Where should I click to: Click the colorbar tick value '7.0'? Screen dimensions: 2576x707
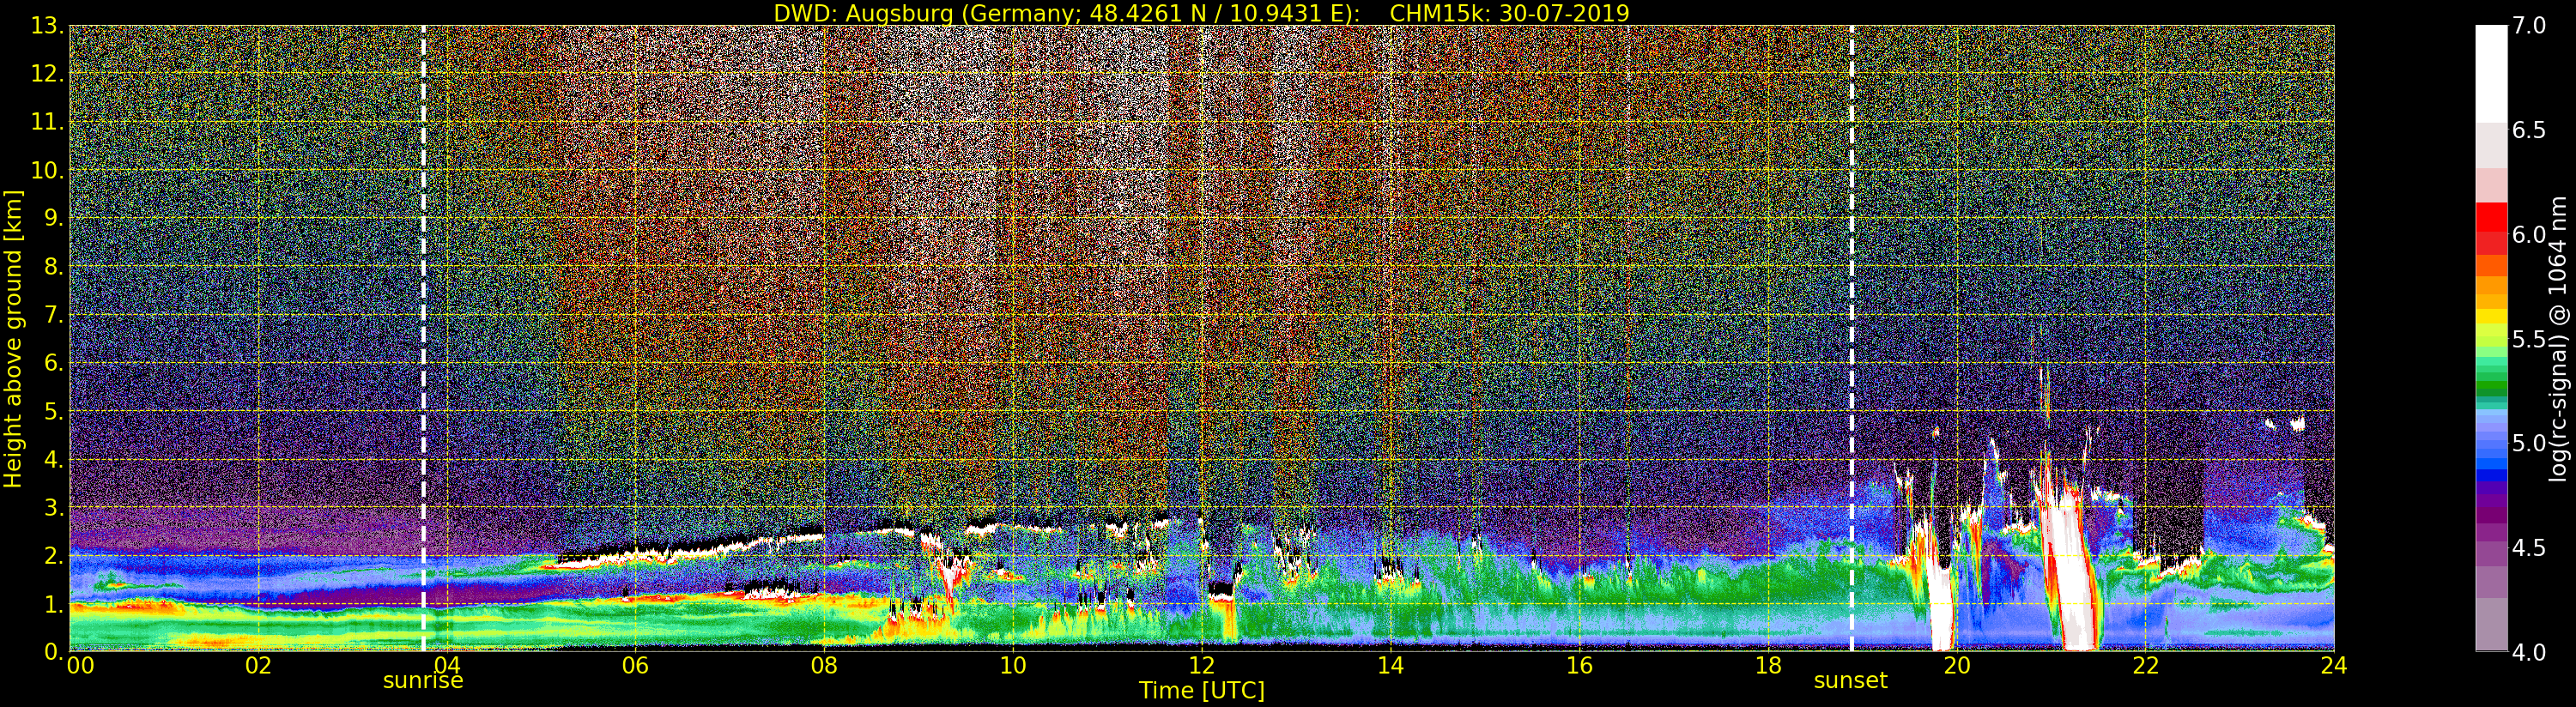[x=2529, y=26]
